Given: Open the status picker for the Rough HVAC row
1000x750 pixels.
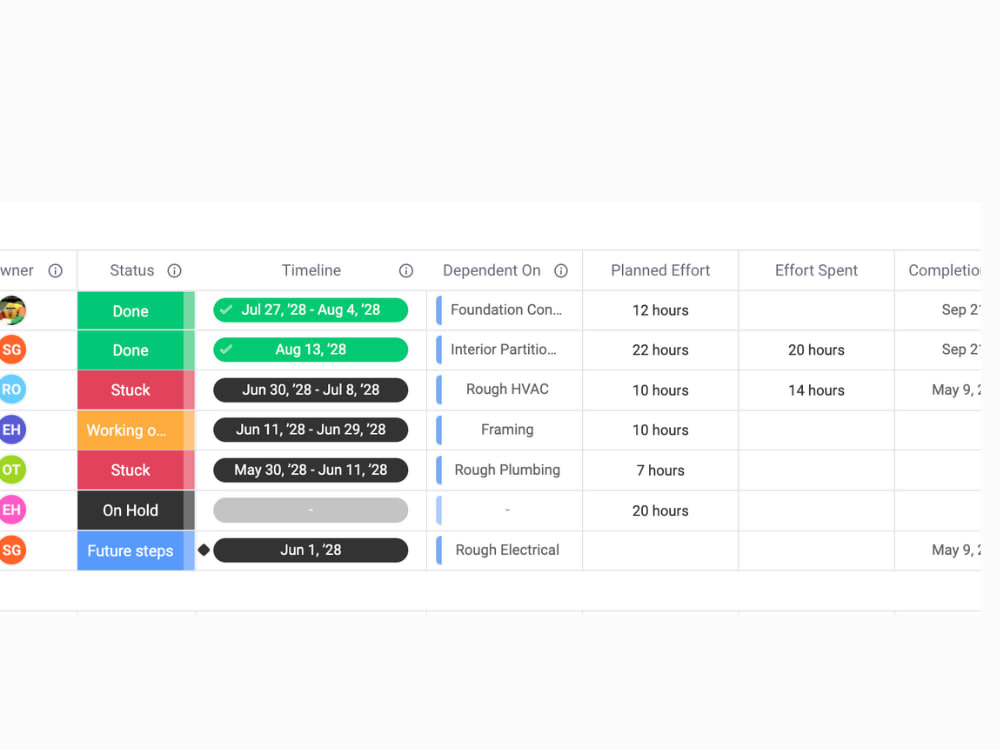Looking at the screenshot, I should click(131, 390).
